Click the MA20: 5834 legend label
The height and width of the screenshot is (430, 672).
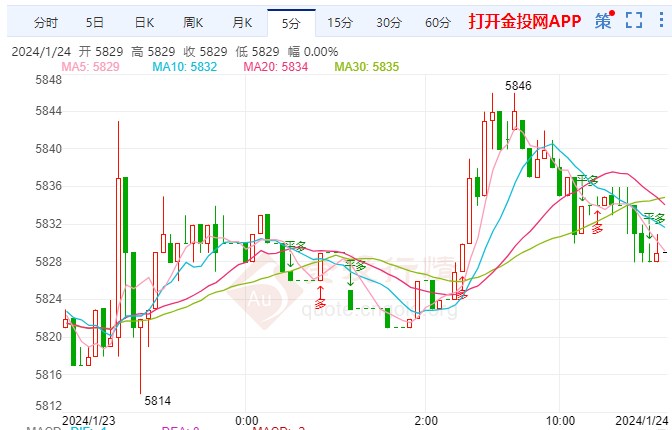pos(276,67)
